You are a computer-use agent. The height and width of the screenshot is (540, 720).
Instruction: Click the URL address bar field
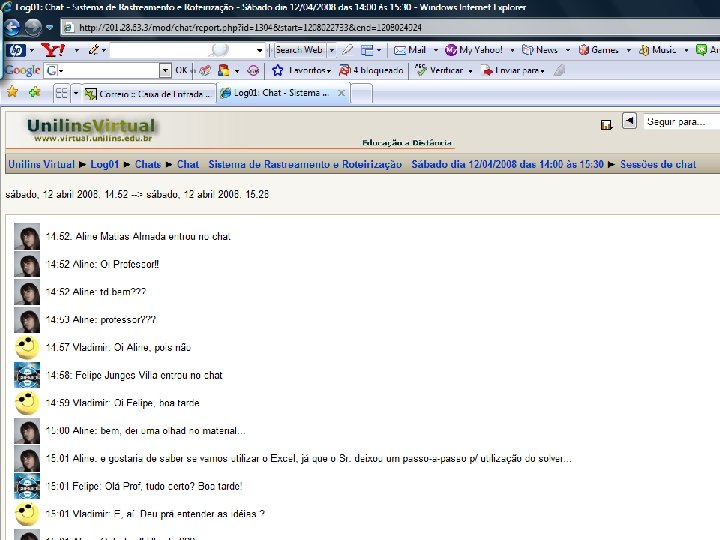click(x=390, y=28)
